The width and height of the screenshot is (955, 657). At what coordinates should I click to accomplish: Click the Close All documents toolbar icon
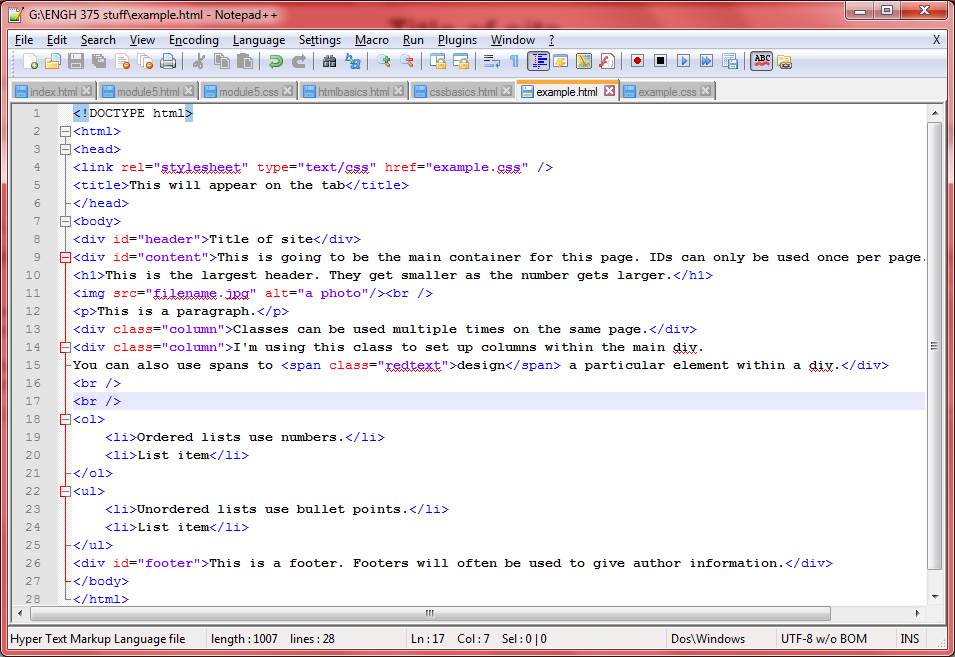click(145, 61)
